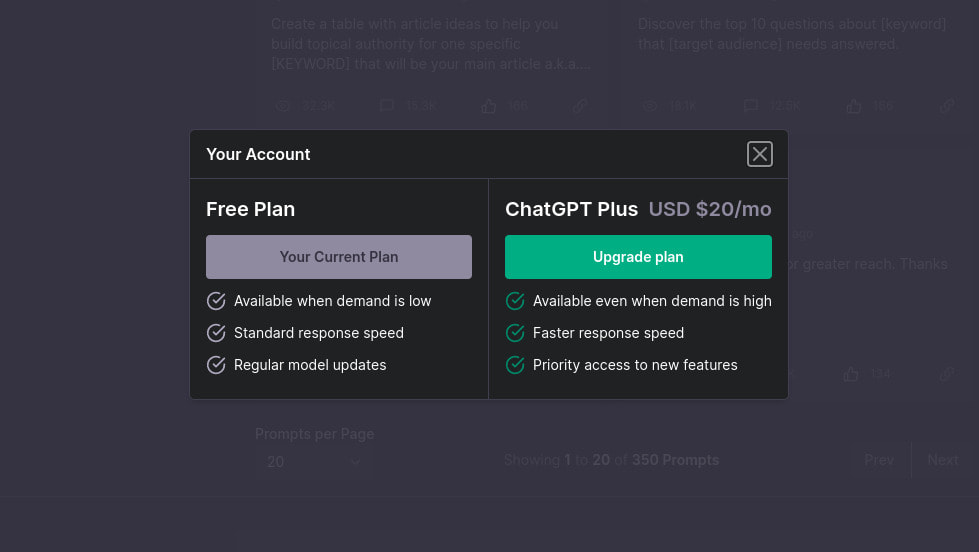This screenshot has height=552, width=979.
Task: Click checkmark beside Standard response speed
Action: tap(216, 333)
